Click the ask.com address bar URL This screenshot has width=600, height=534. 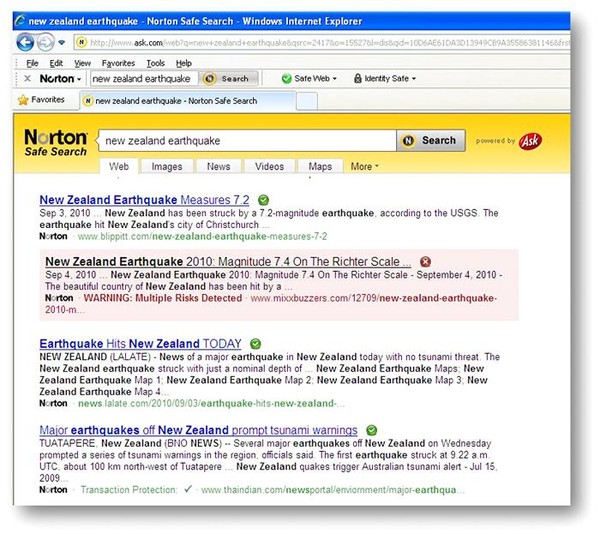pos(329,43)
